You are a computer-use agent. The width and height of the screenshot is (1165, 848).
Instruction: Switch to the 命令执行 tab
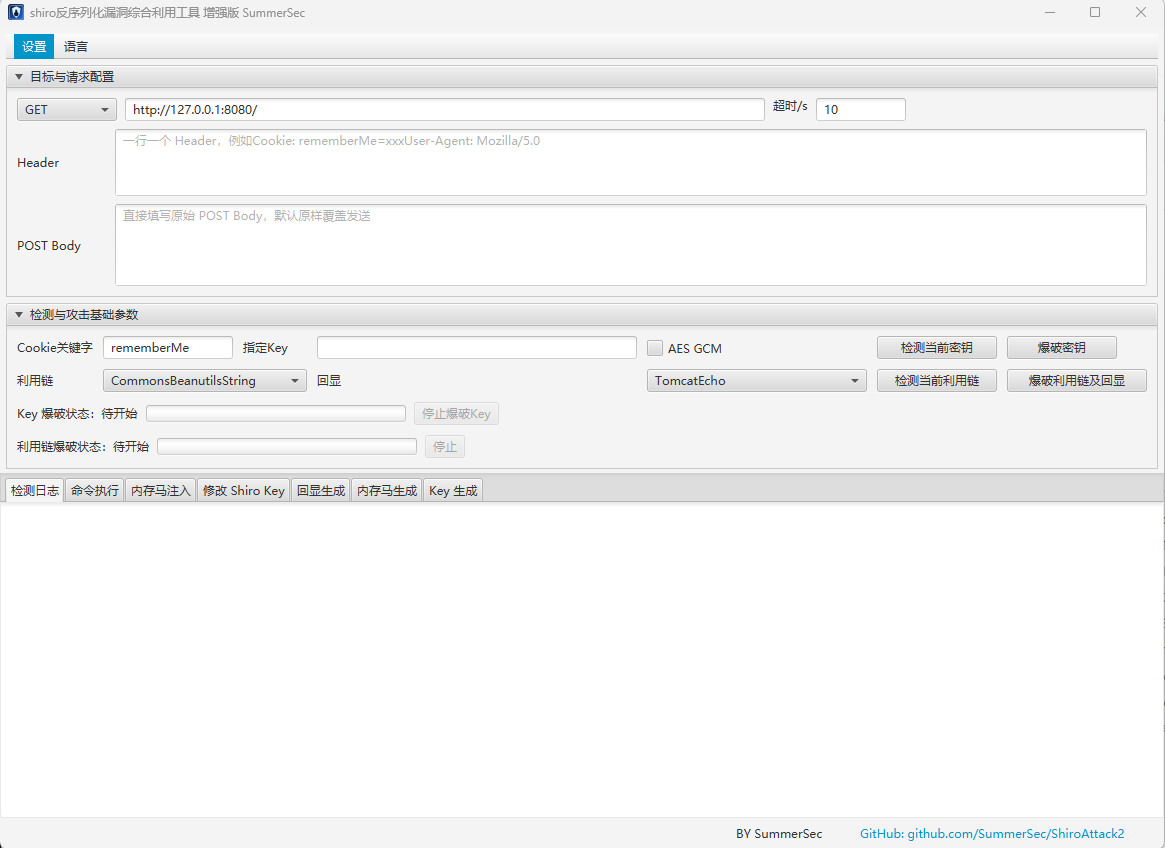tap(95, 491)
